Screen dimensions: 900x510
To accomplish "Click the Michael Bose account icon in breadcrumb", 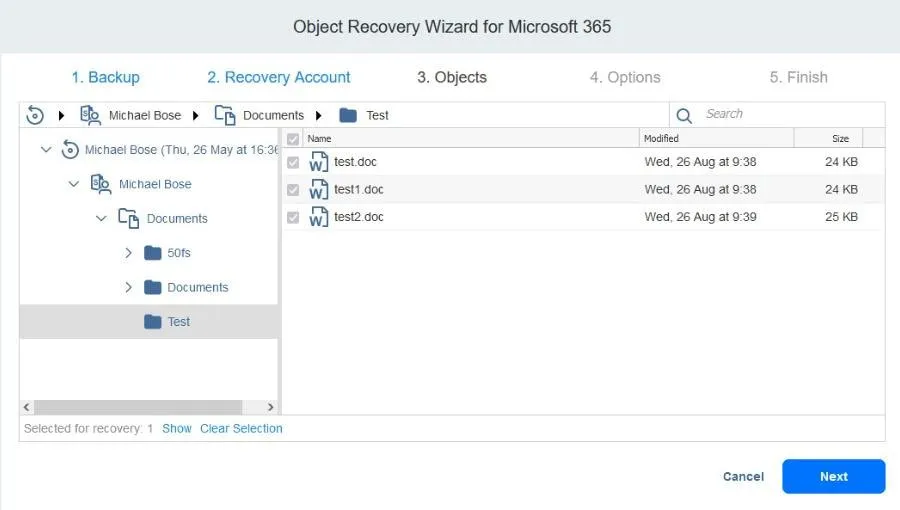I will coord(91,115).
